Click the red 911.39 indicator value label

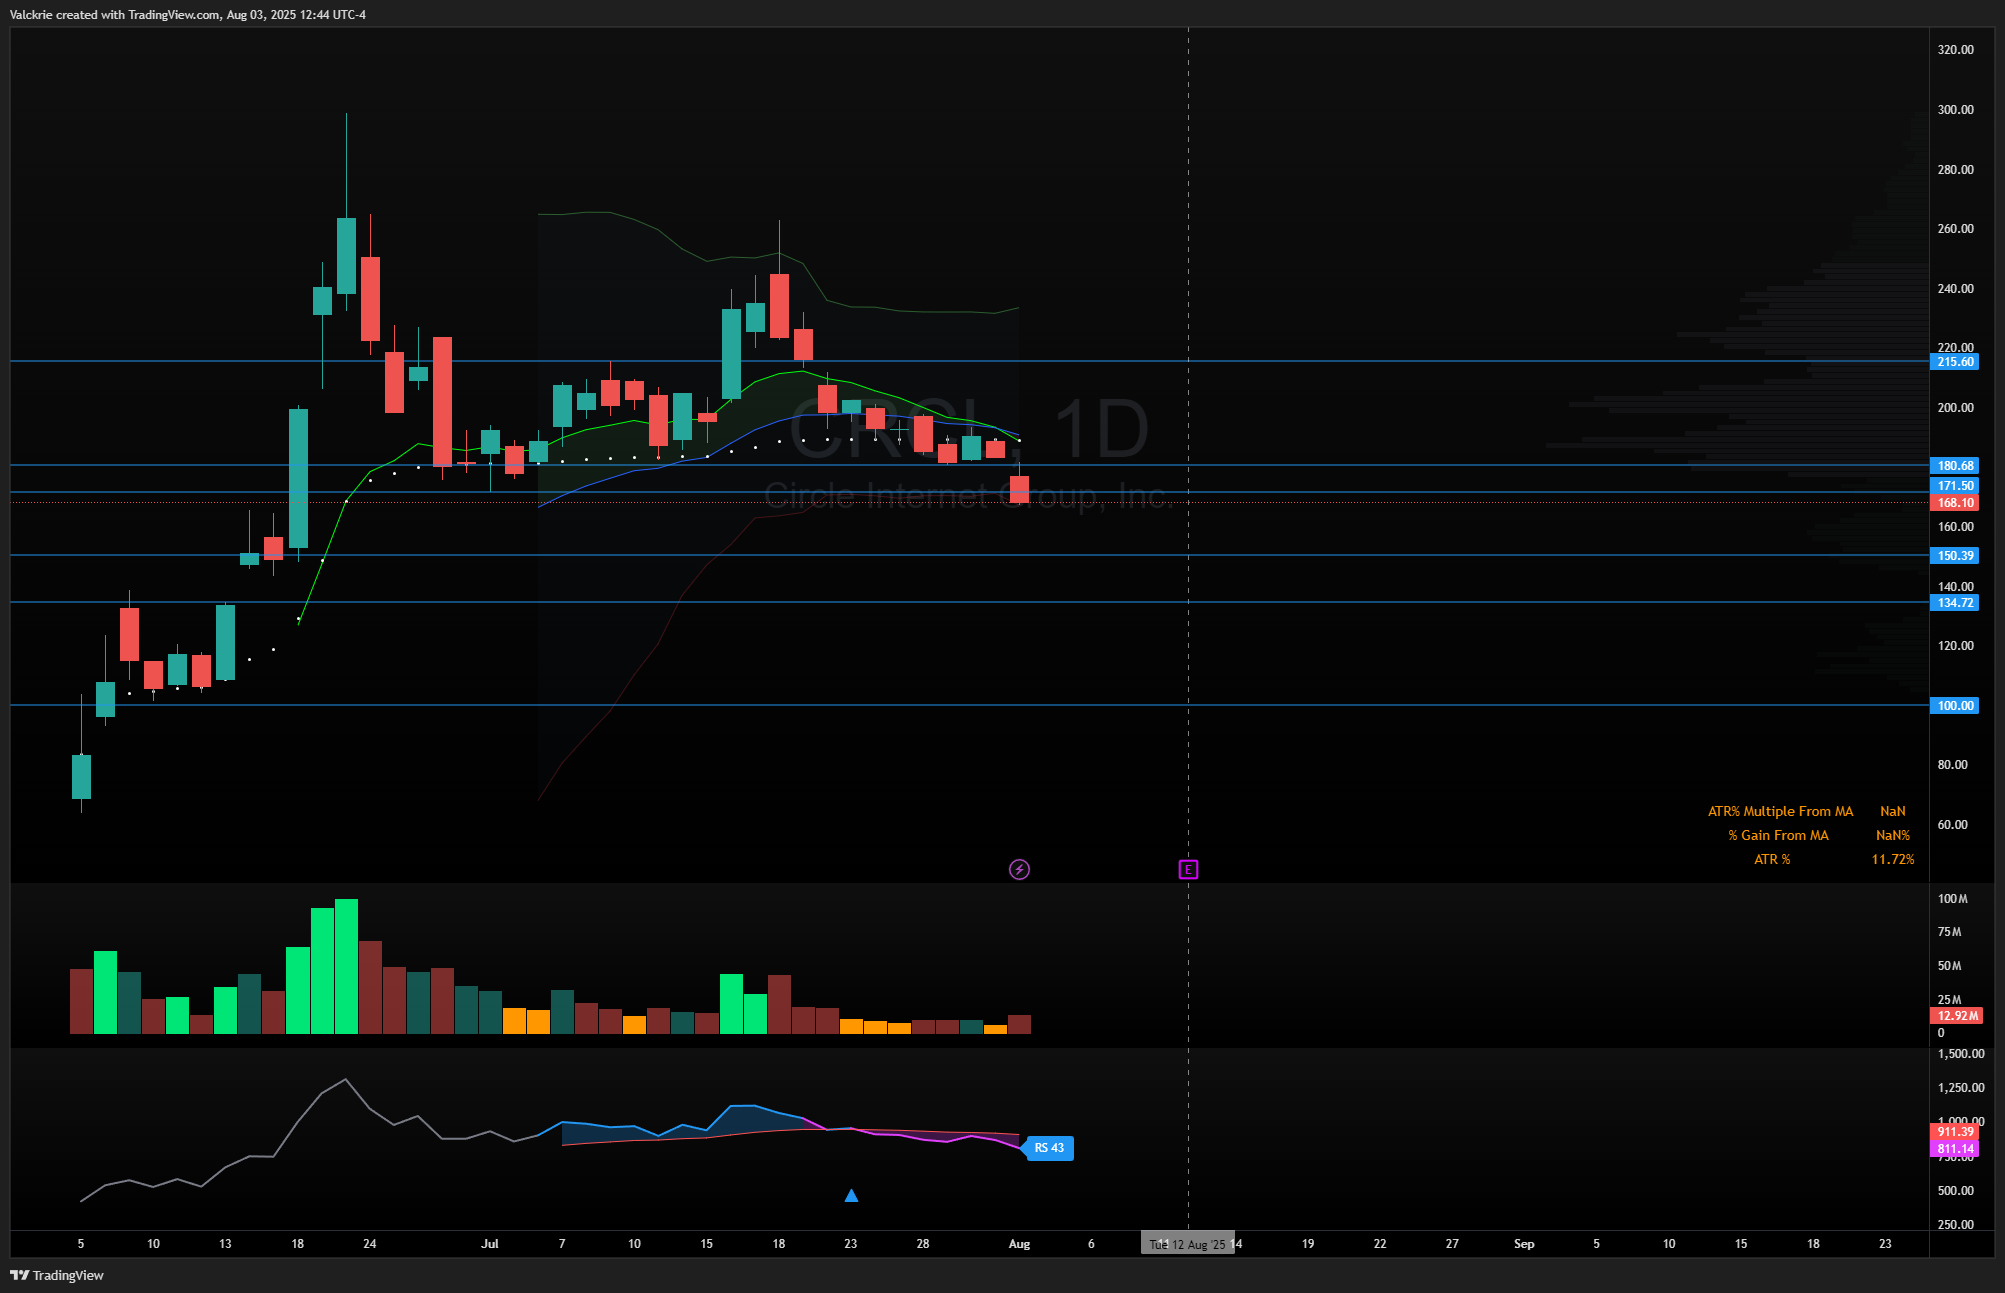(x=1954, y=1132)
